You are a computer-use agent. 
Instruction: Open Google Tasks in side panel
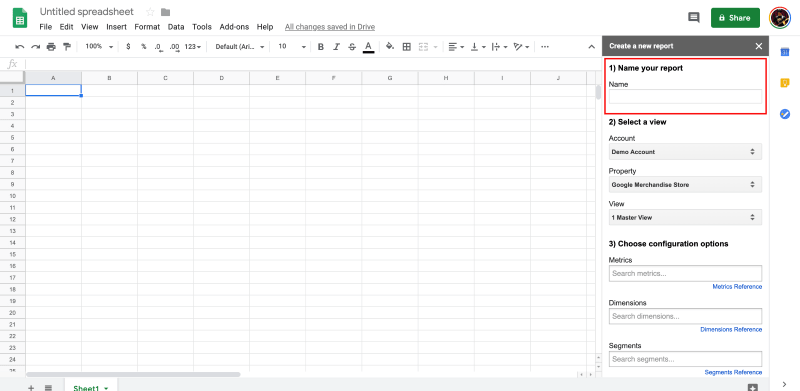(x=785, y=114)
